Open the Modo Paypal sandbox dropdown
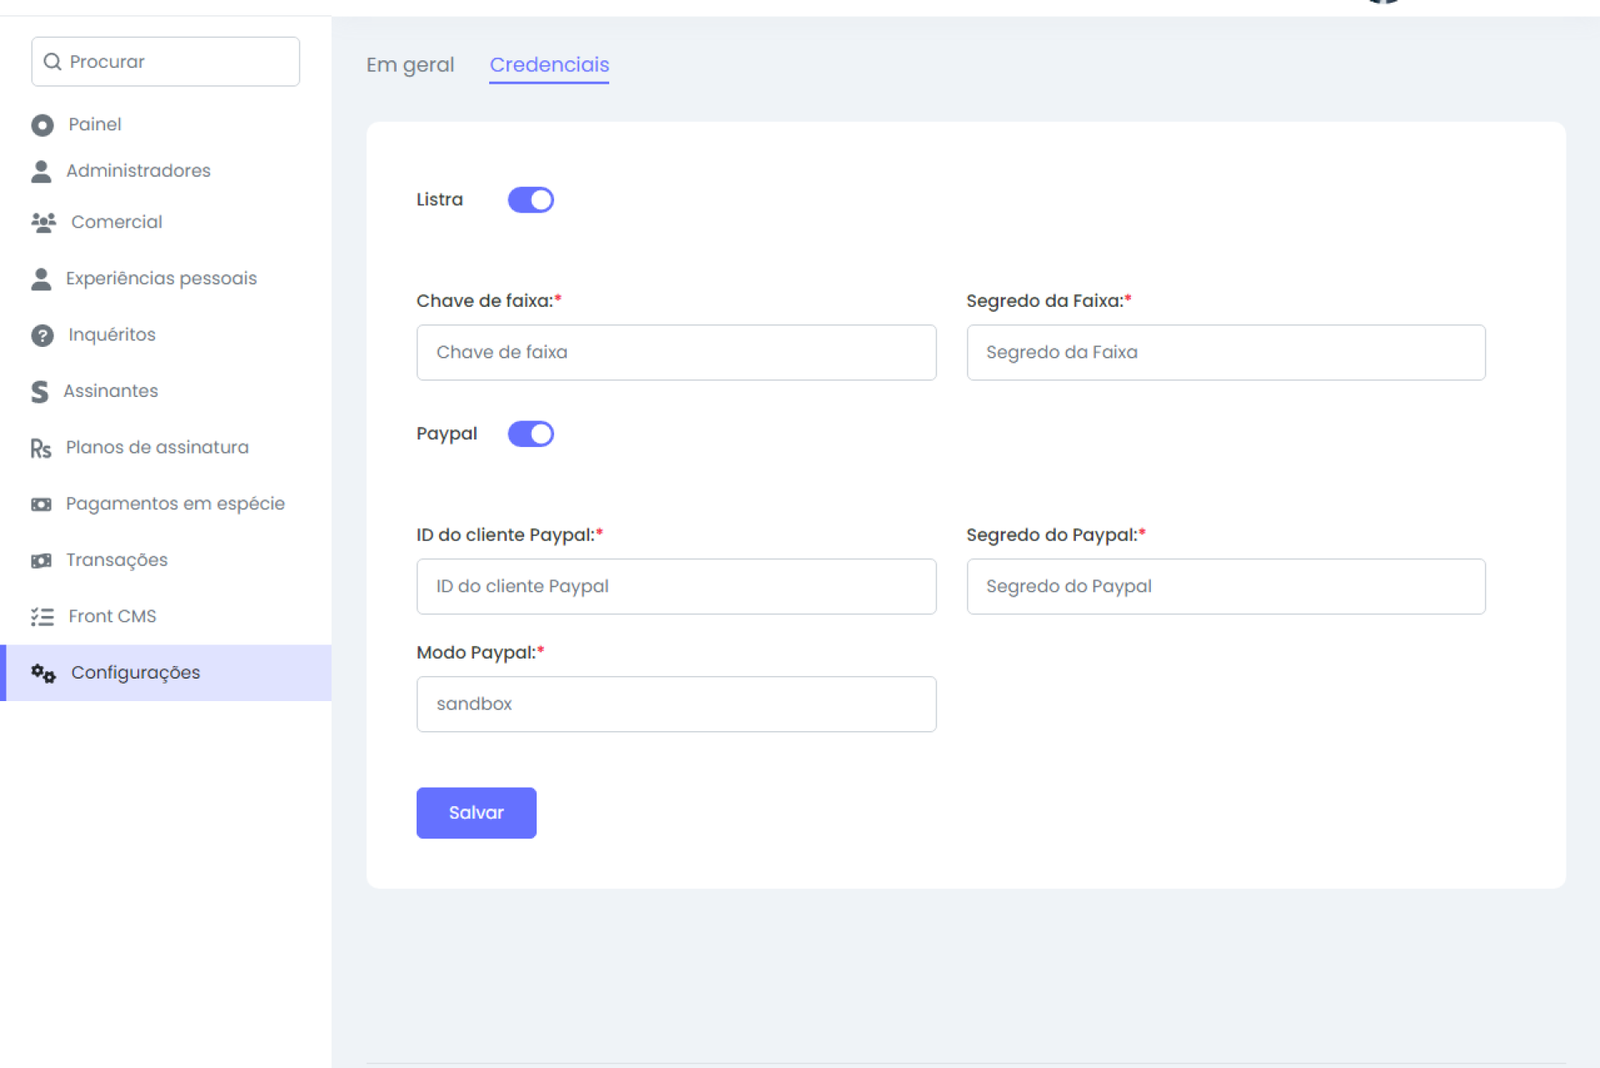Viewport: 1600px width, 1068px height. click(676, 704)
